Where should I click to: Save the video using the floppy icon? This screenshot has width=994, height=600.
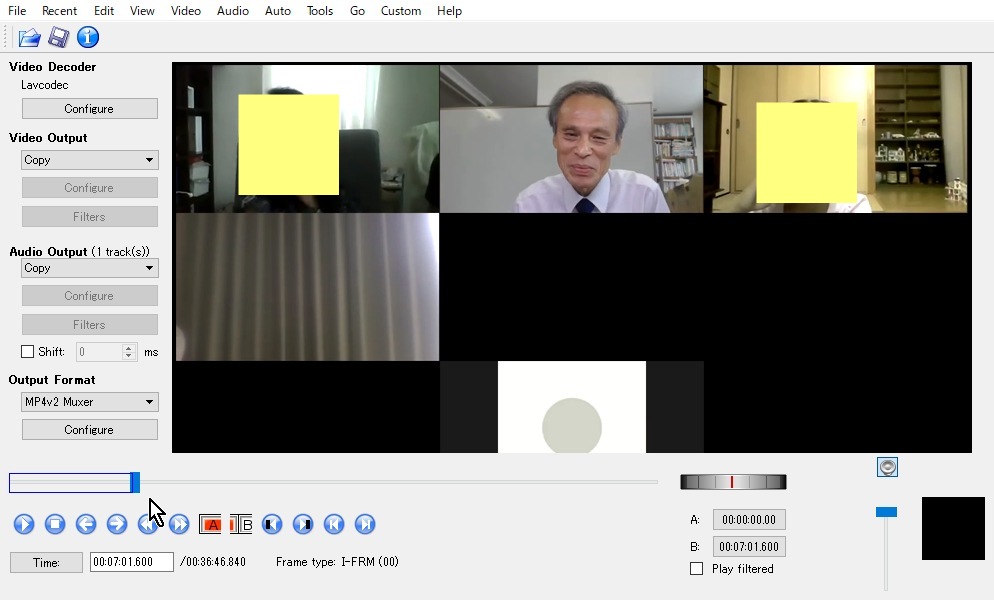click(58, 37)
